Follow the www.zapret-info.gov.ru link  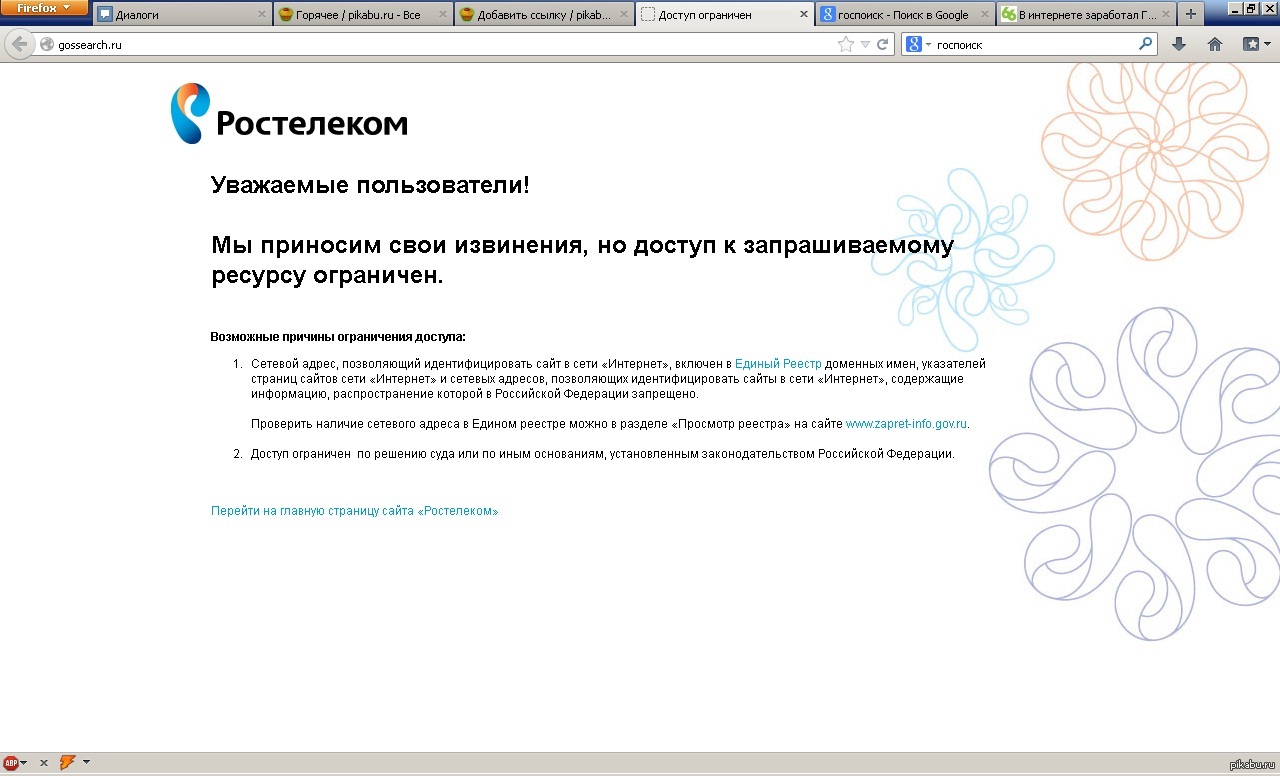tap(906, 424)
